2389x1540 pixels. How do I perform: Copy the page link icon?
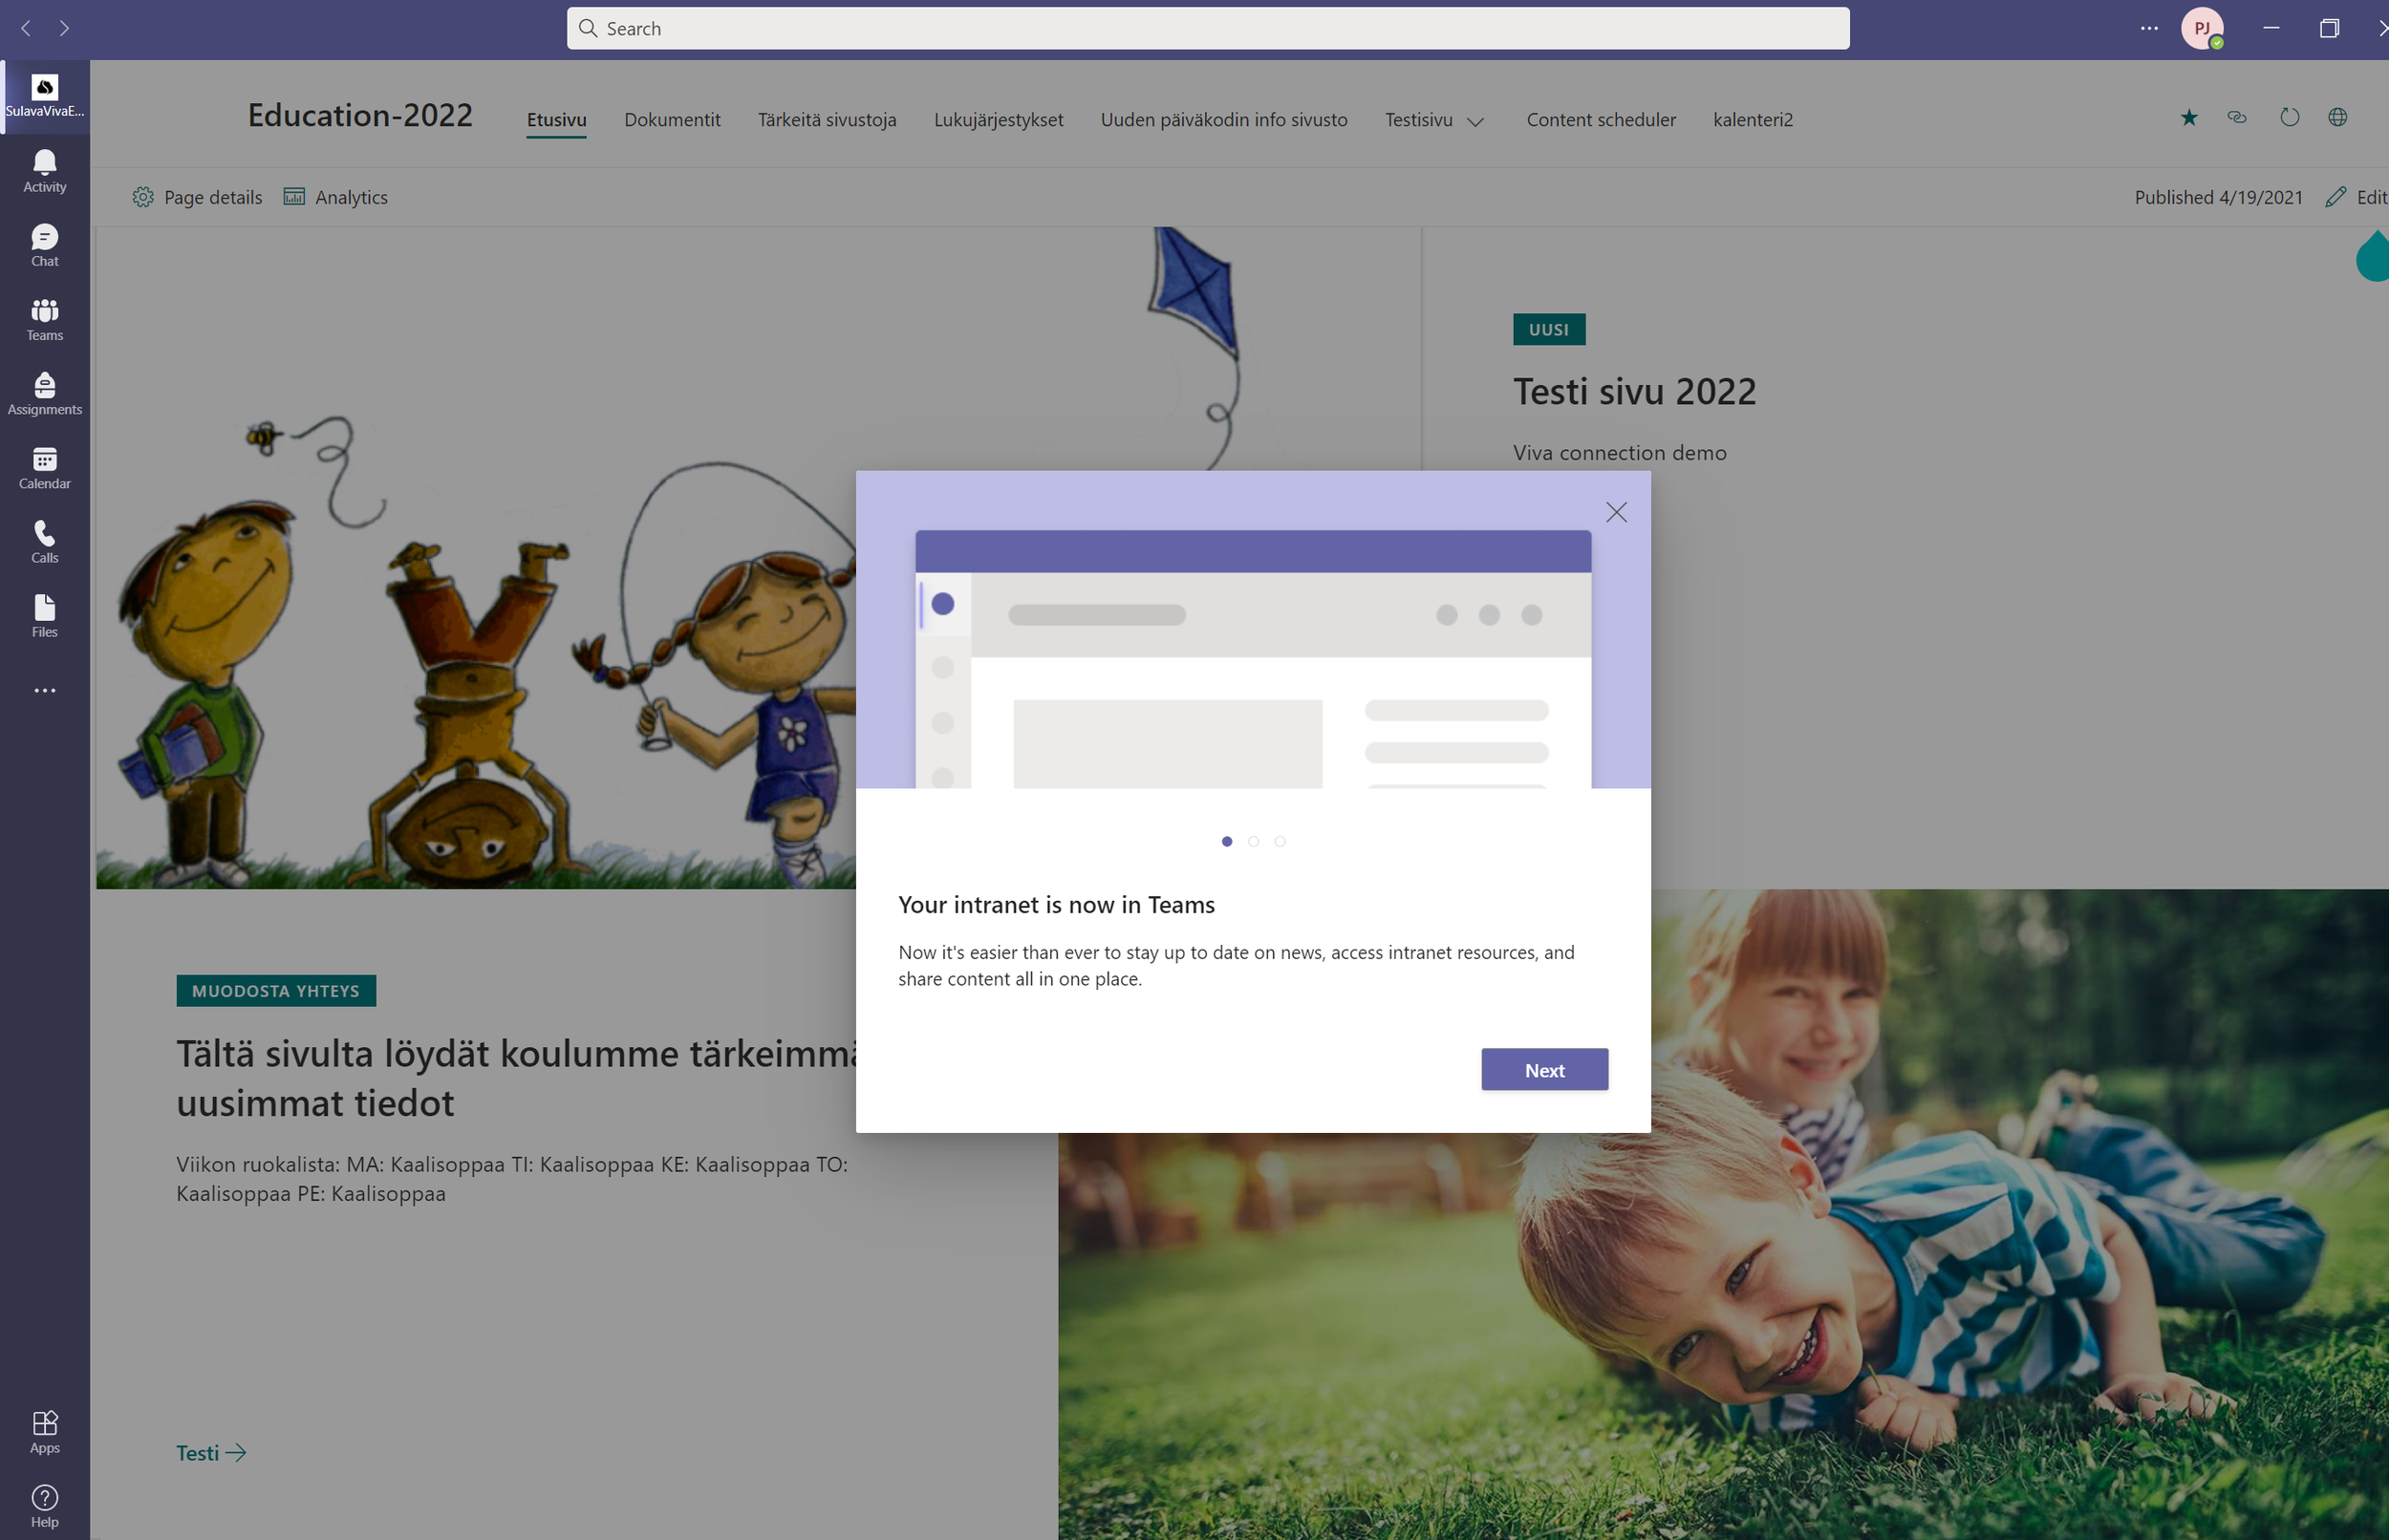(2238, 117)
